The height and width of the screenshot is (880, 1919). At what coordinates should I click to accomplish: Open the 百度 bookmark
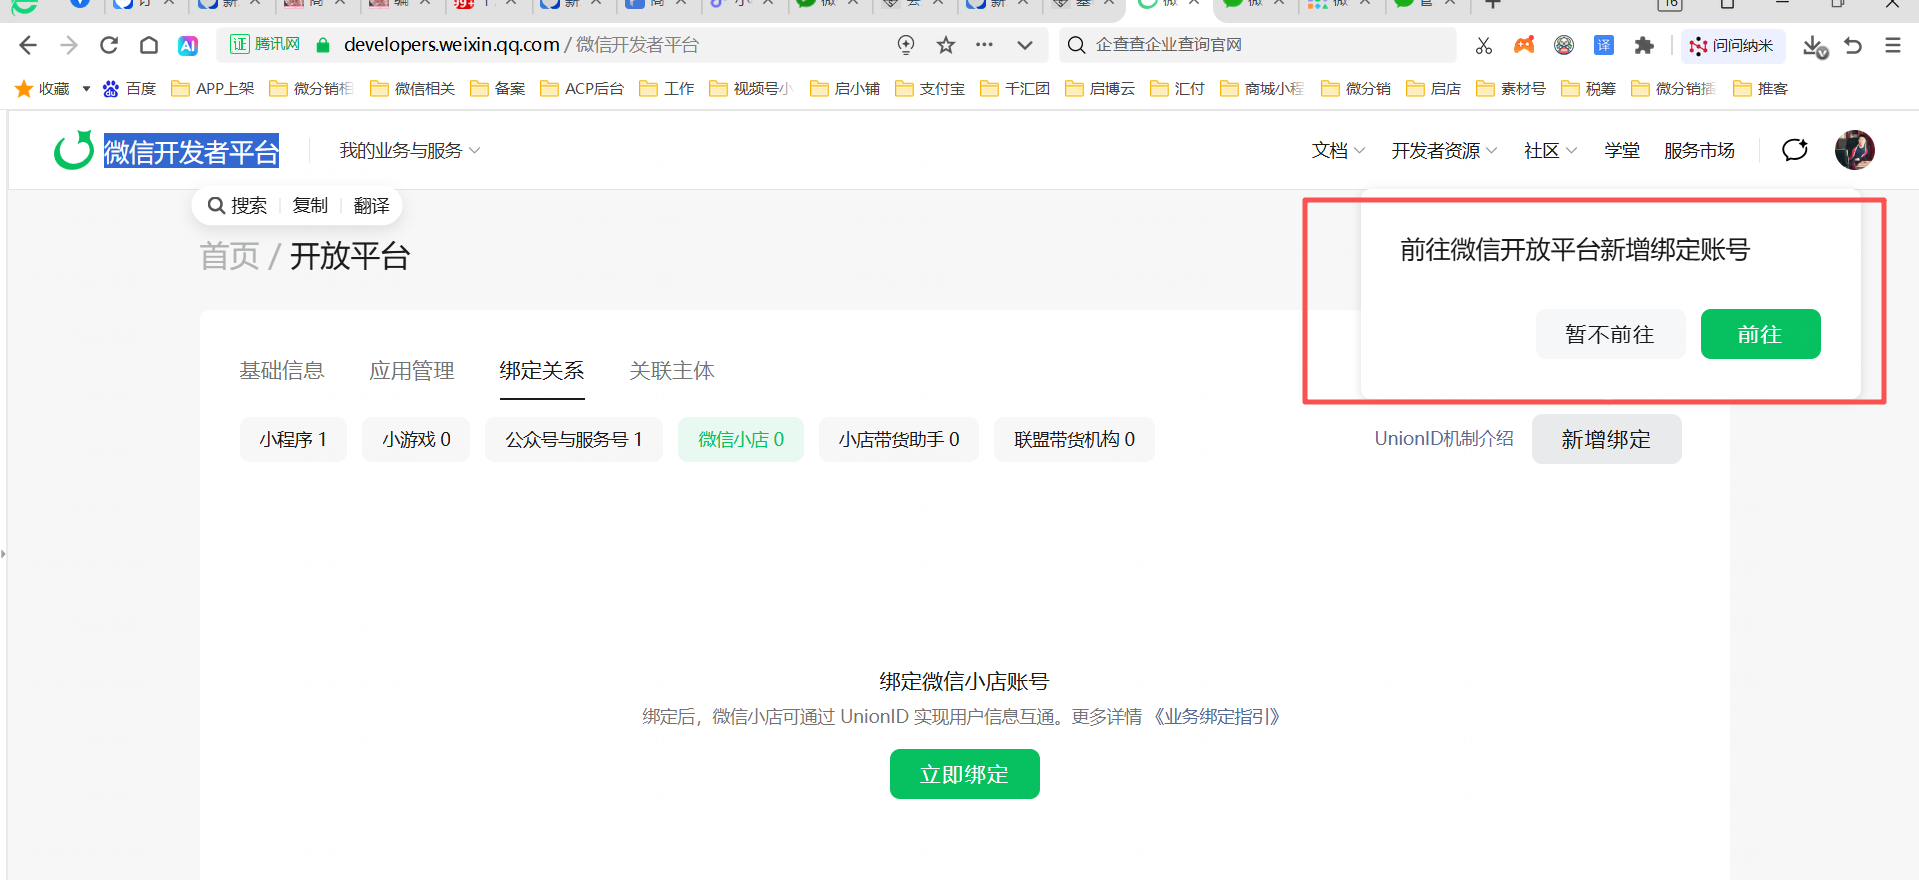[130, 89]
